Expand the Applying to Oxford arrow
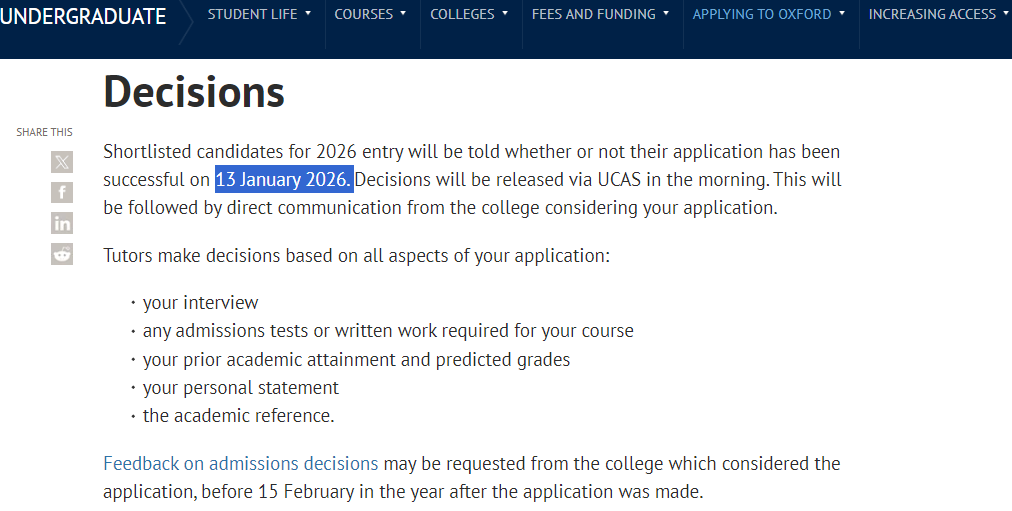1012x511 pixels. click(x=842, y=14)
